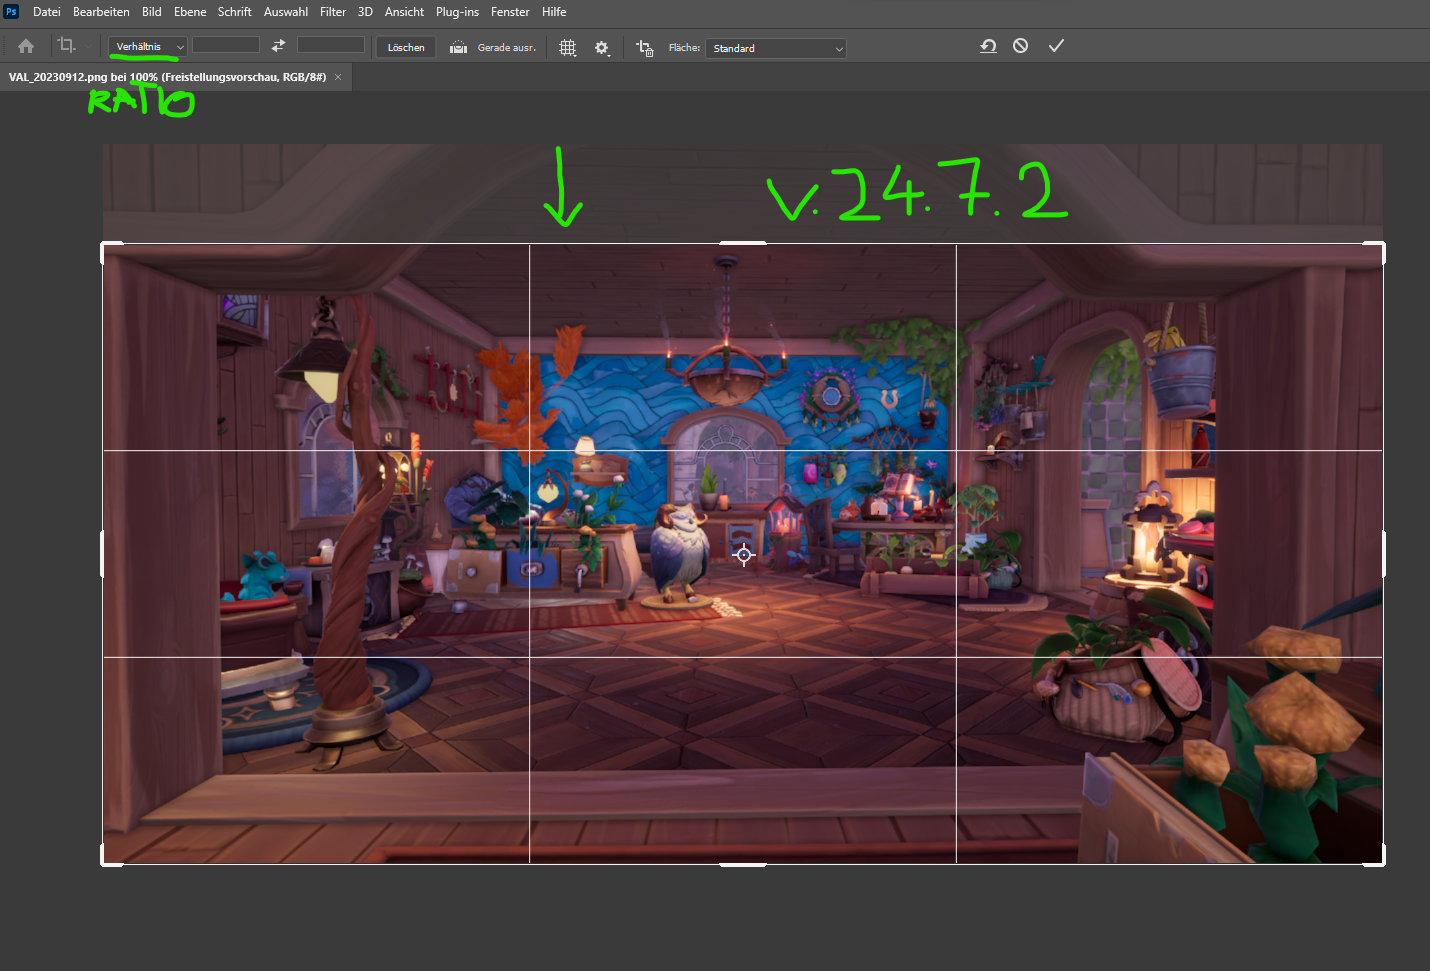Open the 3D menu

coord(365,12)
